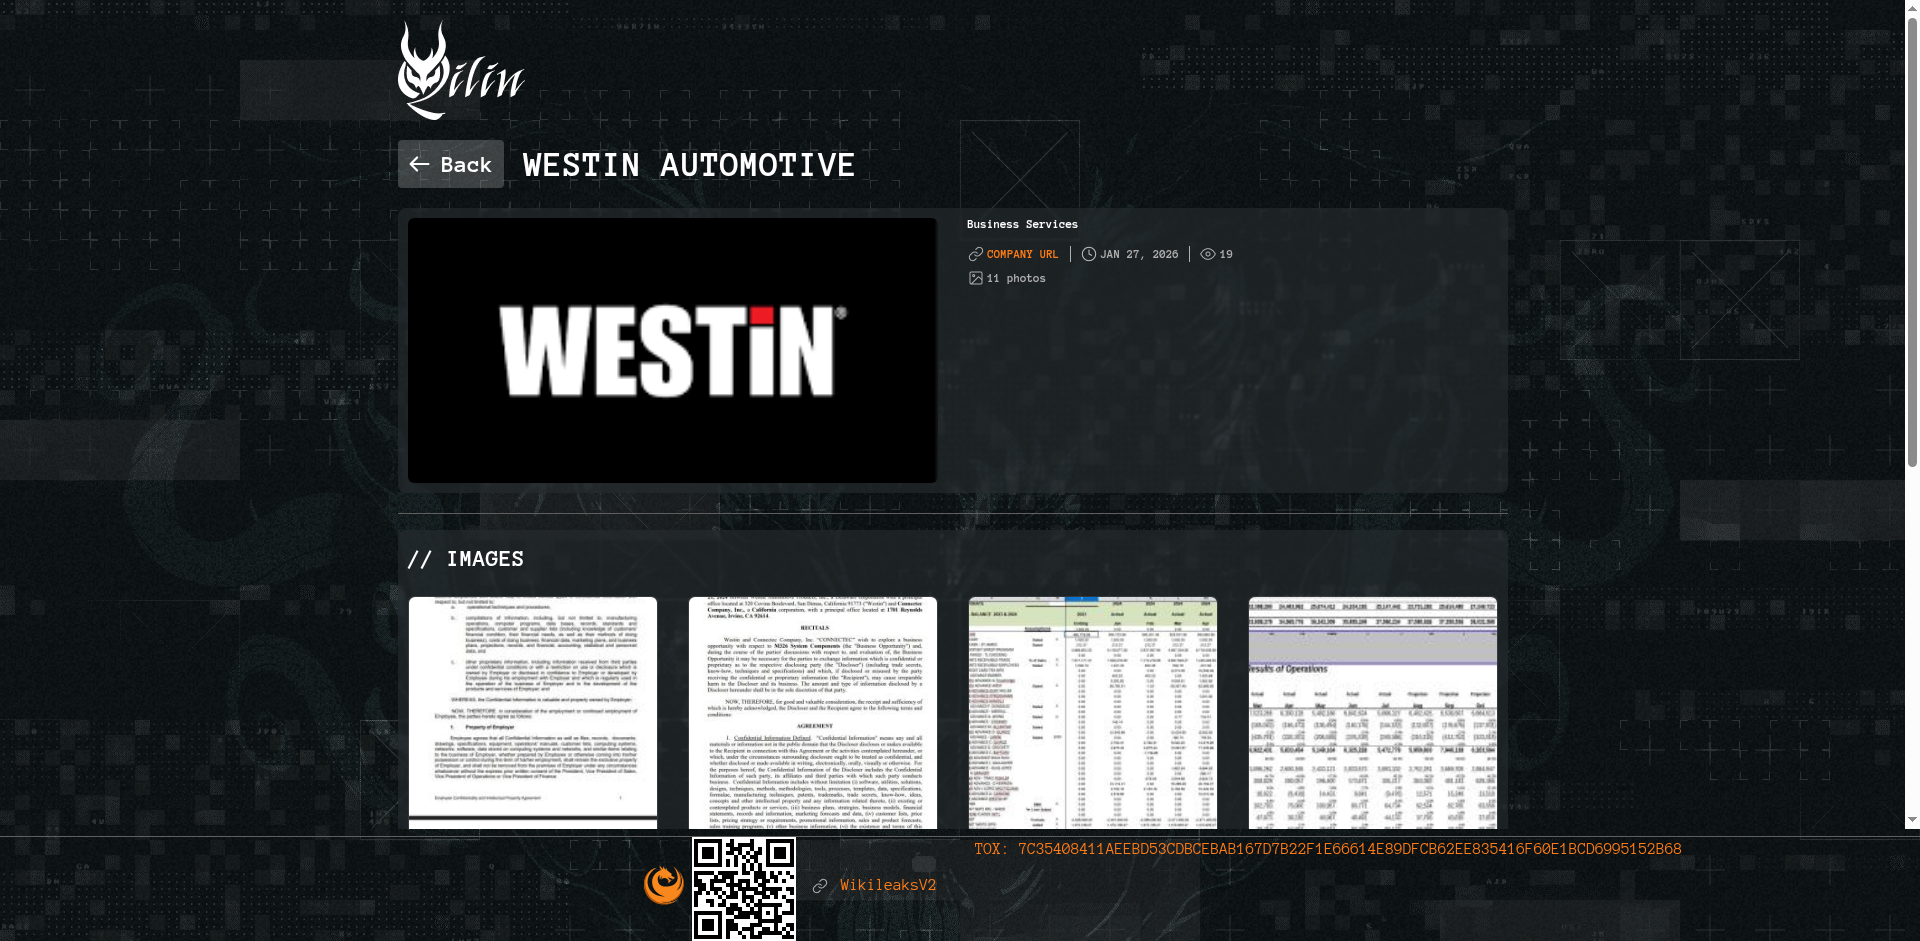Image resolution: width=1920 pixels, height=941 pixels.
Task: Click the picture icon beside 11 photos
Action: [x=975, y=279]
